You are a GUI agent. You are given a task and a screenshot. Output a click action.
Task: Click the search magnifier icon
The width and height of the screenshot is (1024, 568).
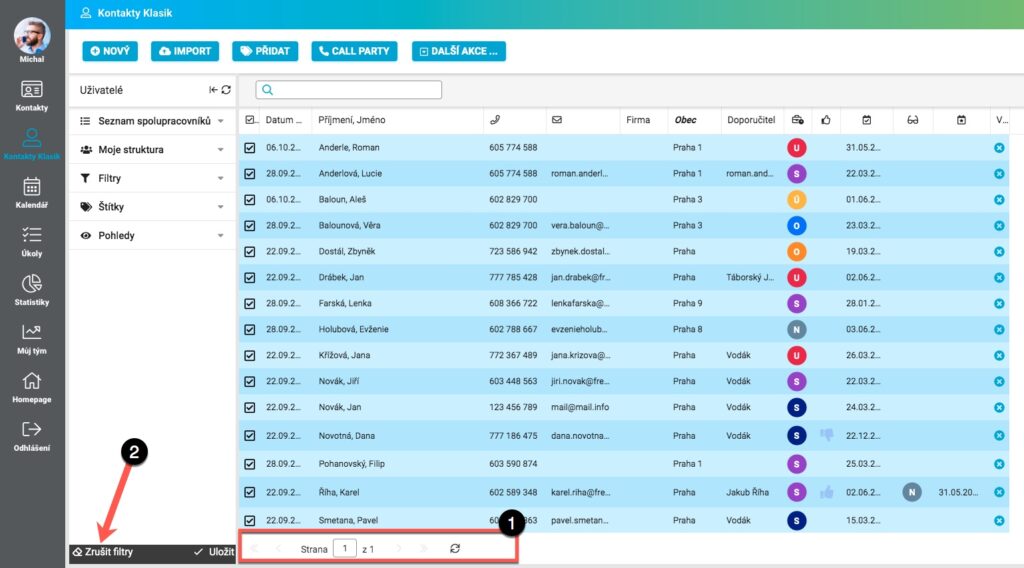pos(267,89)
